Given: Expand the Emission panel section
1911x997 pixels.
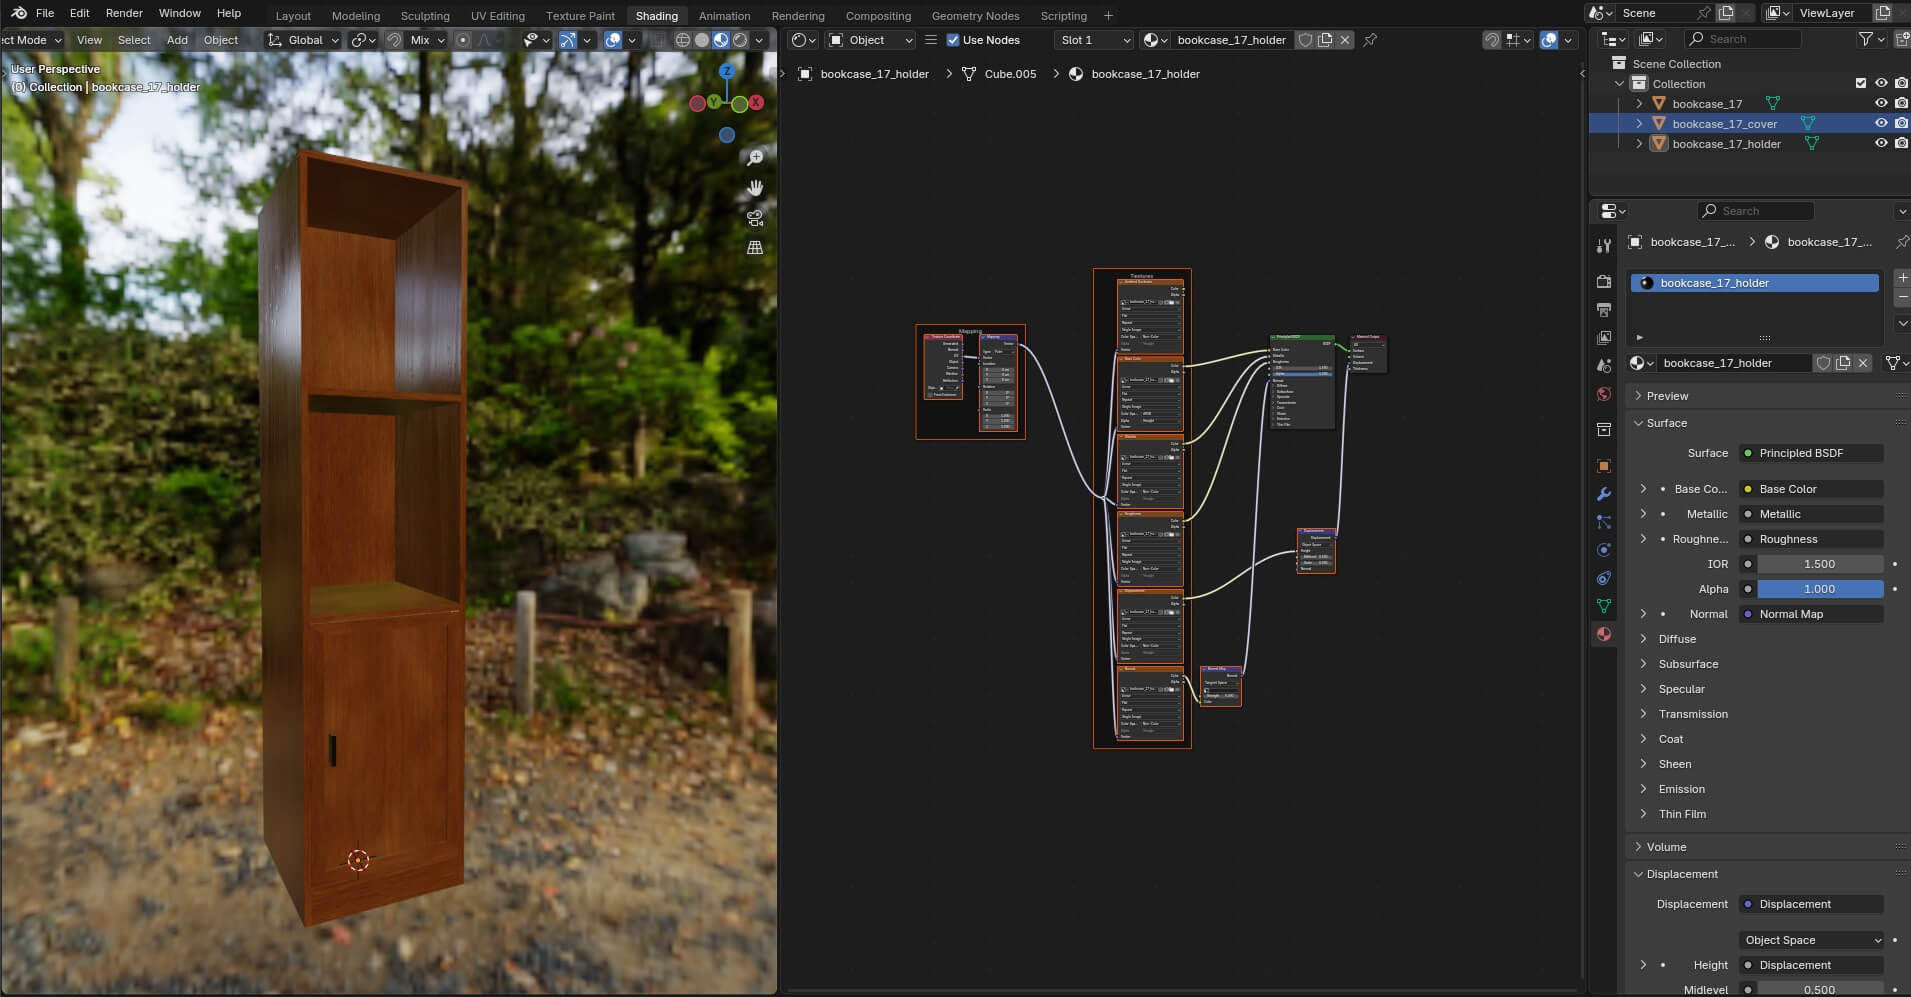Looking at the screenshot, I should 1681,789.
